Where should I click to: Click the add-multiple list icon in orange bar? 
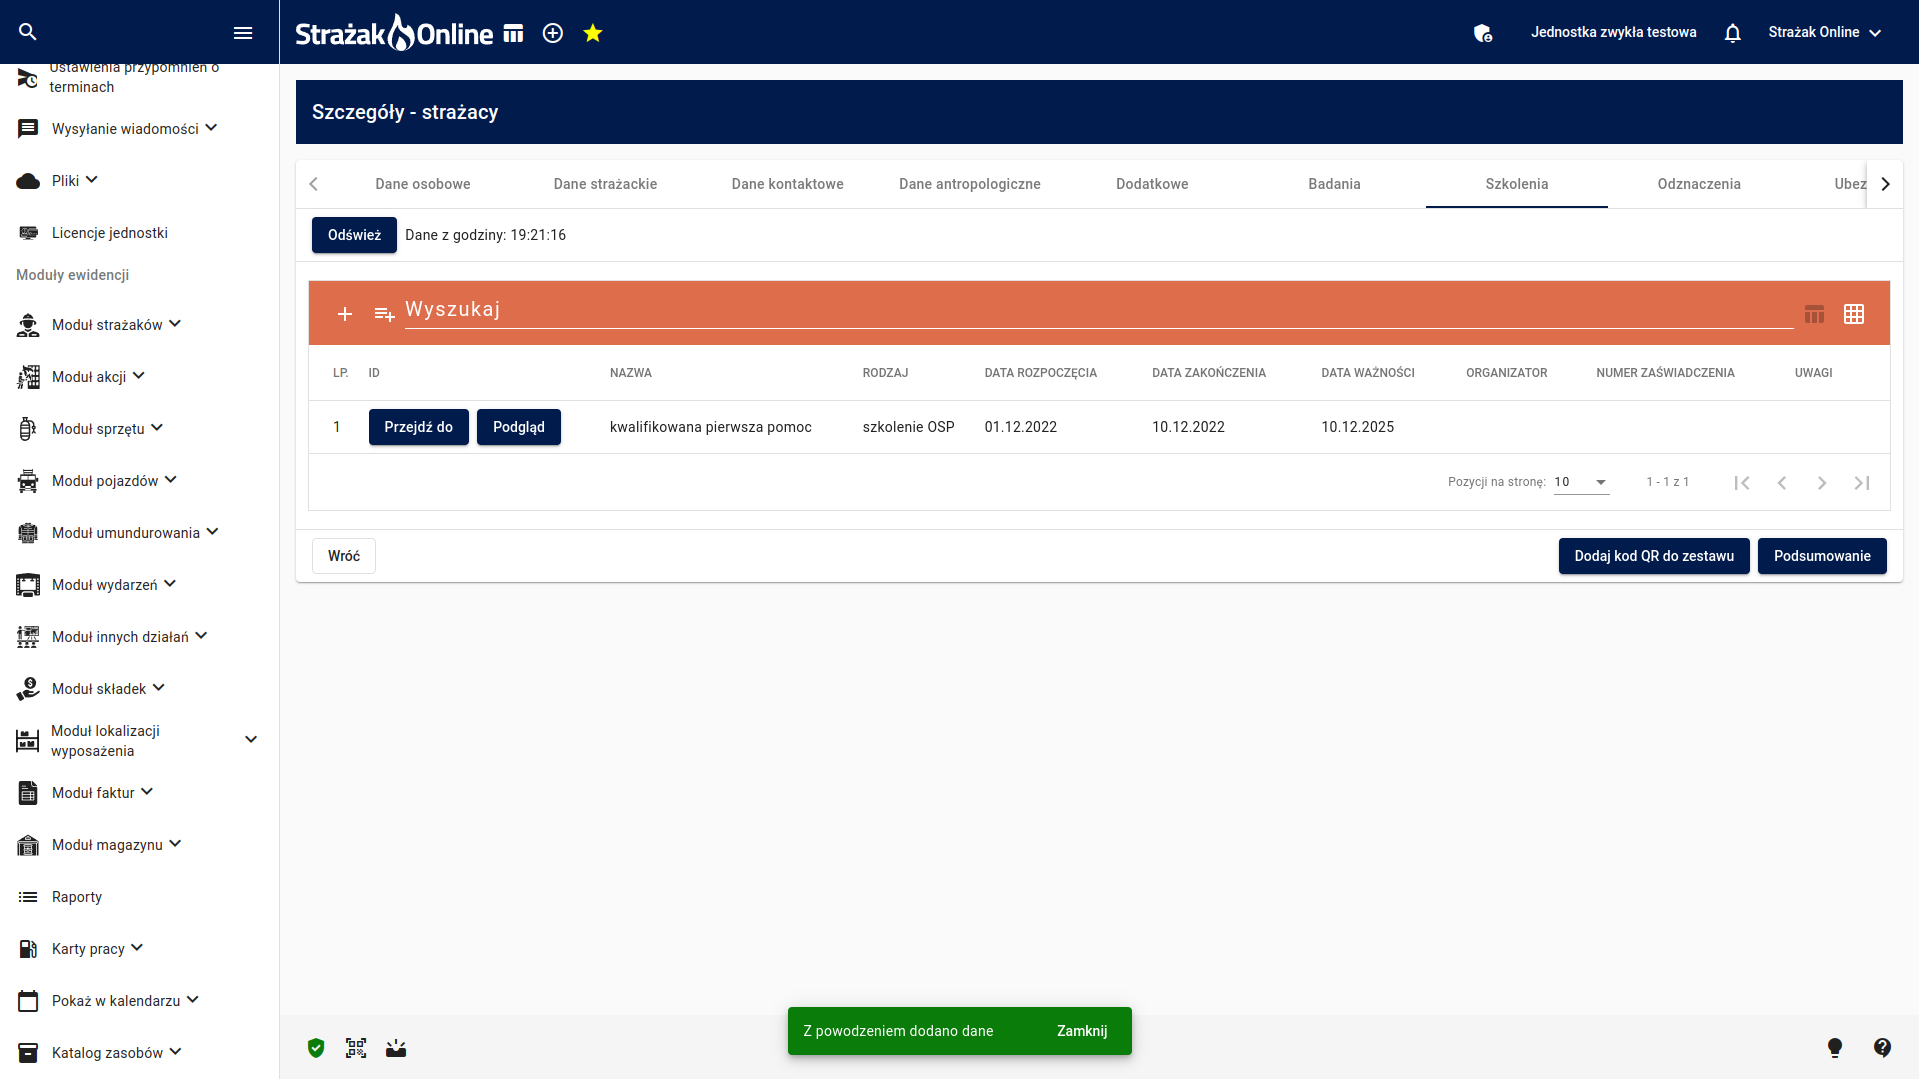pos(384,314)
